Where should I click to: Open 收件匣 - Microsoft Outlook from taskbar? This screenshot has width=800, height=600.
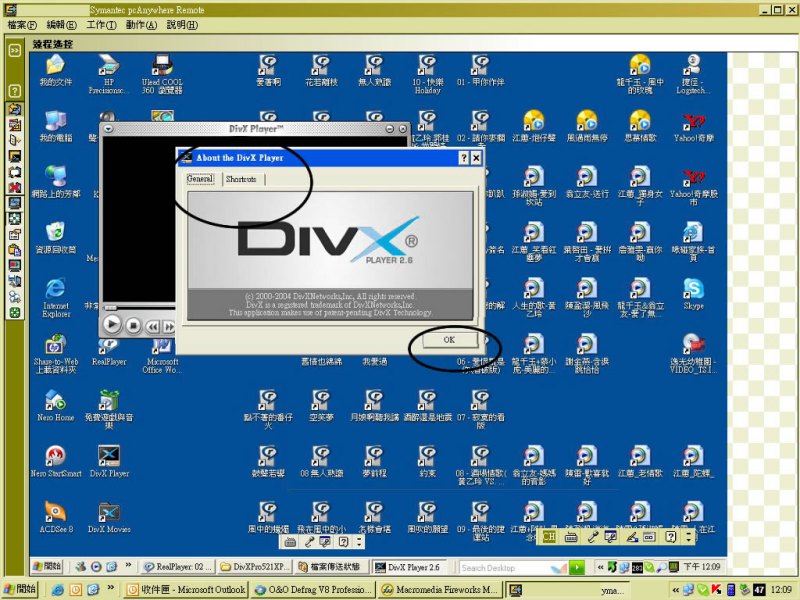click(186, 590)
